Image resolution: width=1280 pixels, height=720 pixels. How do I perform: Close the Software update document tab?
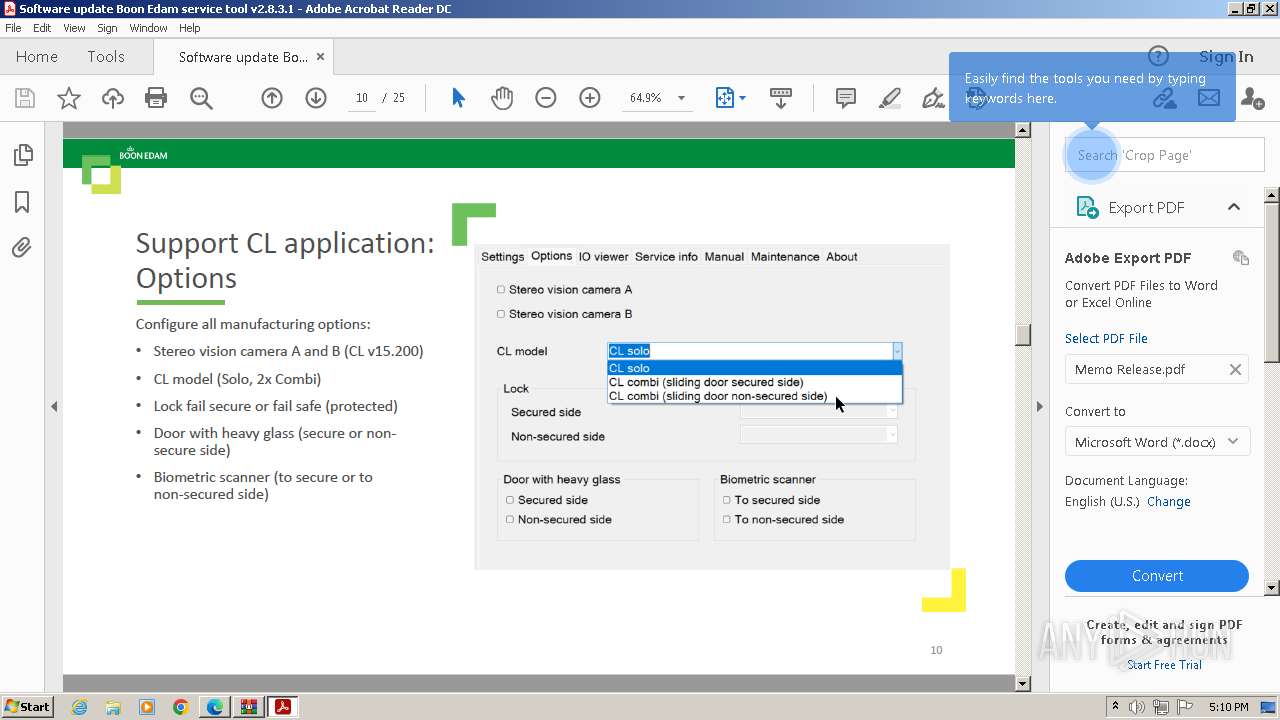point(320,57)
